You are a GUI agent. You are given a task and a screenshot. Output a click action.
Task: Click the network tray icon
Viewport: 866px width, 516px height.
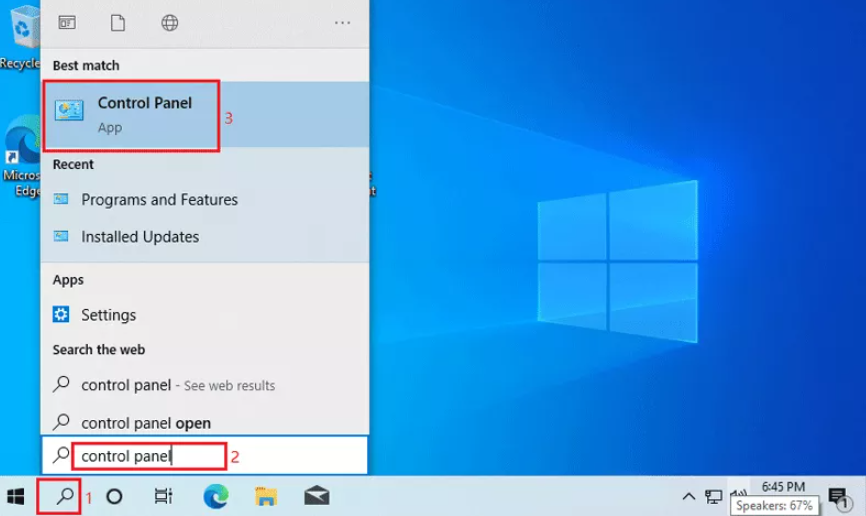click(x=713, y=497)
